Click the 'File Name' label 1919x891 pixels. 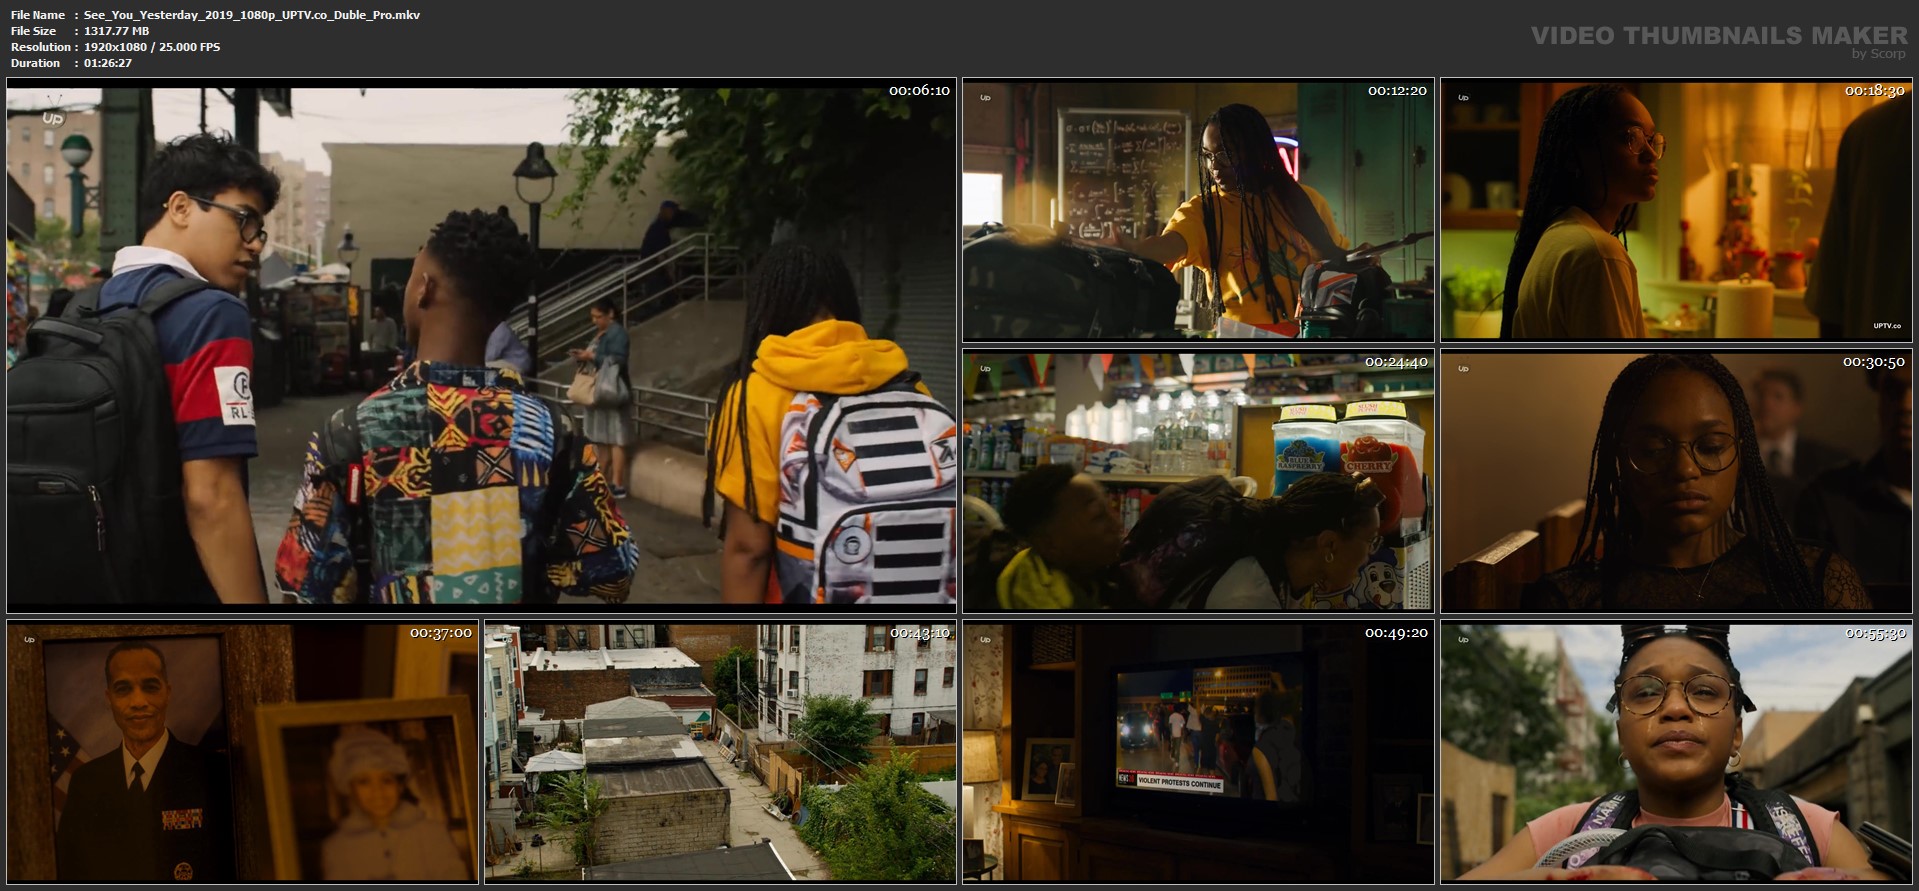pyautogui.click(x=38, y=15)
